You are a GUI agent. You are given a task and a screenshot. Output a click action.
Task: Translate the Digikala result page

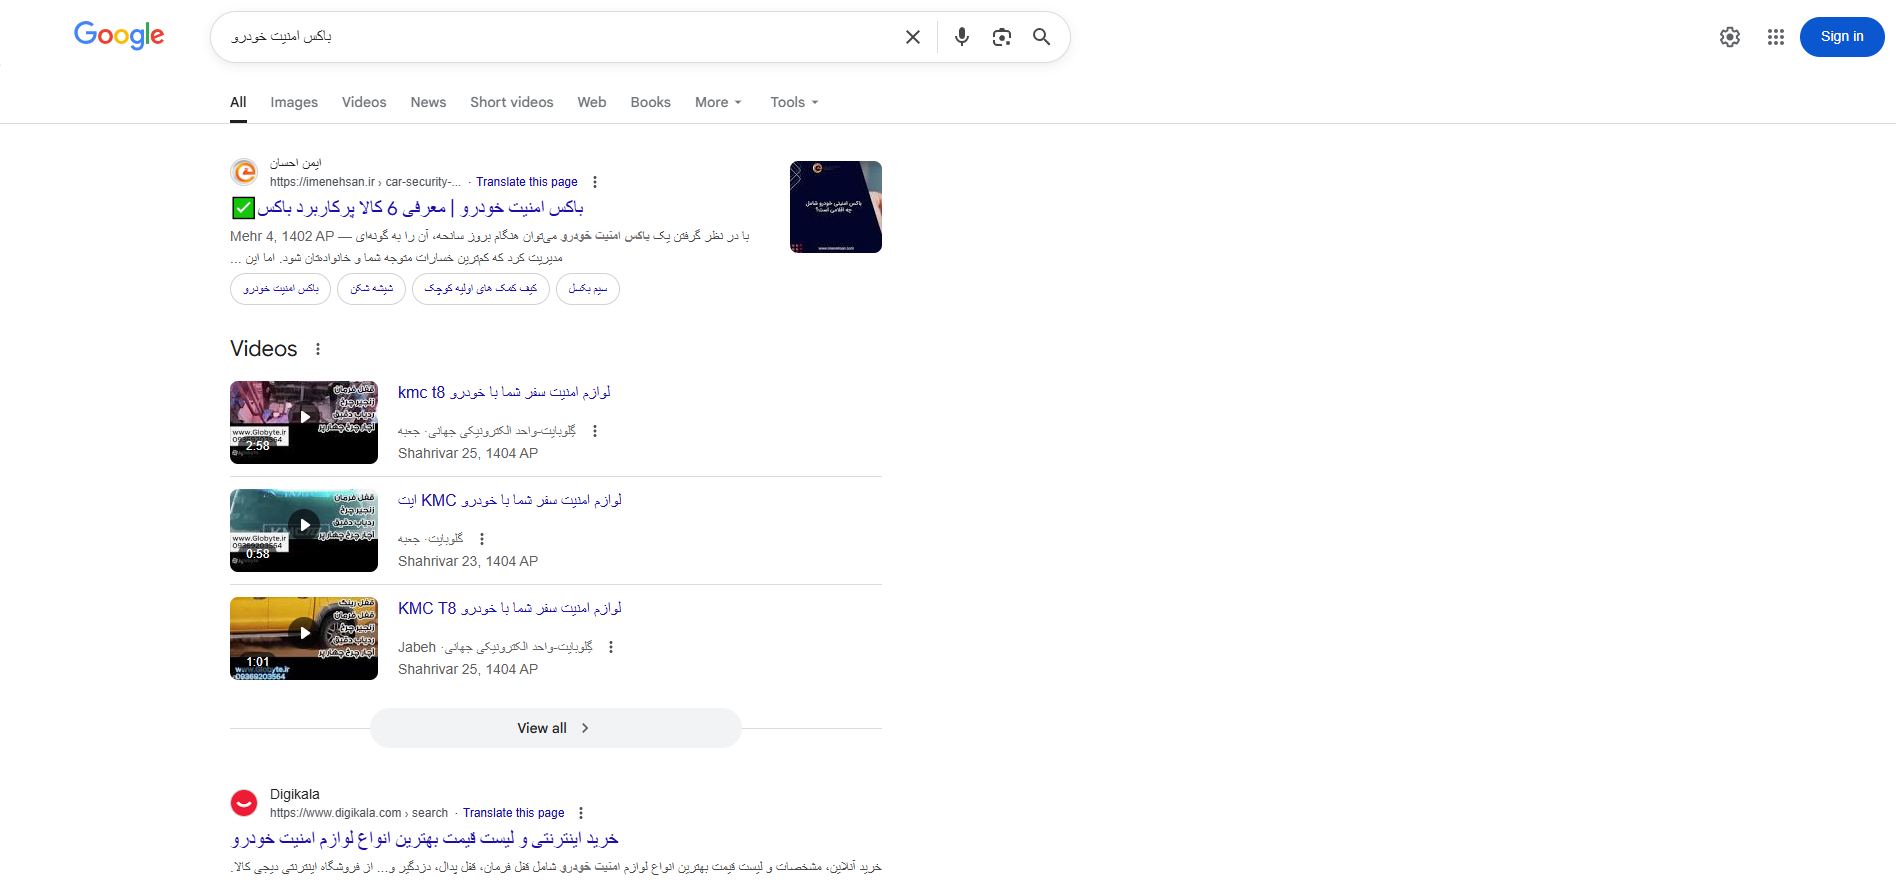pyautogui.click(x=514, y=813)
